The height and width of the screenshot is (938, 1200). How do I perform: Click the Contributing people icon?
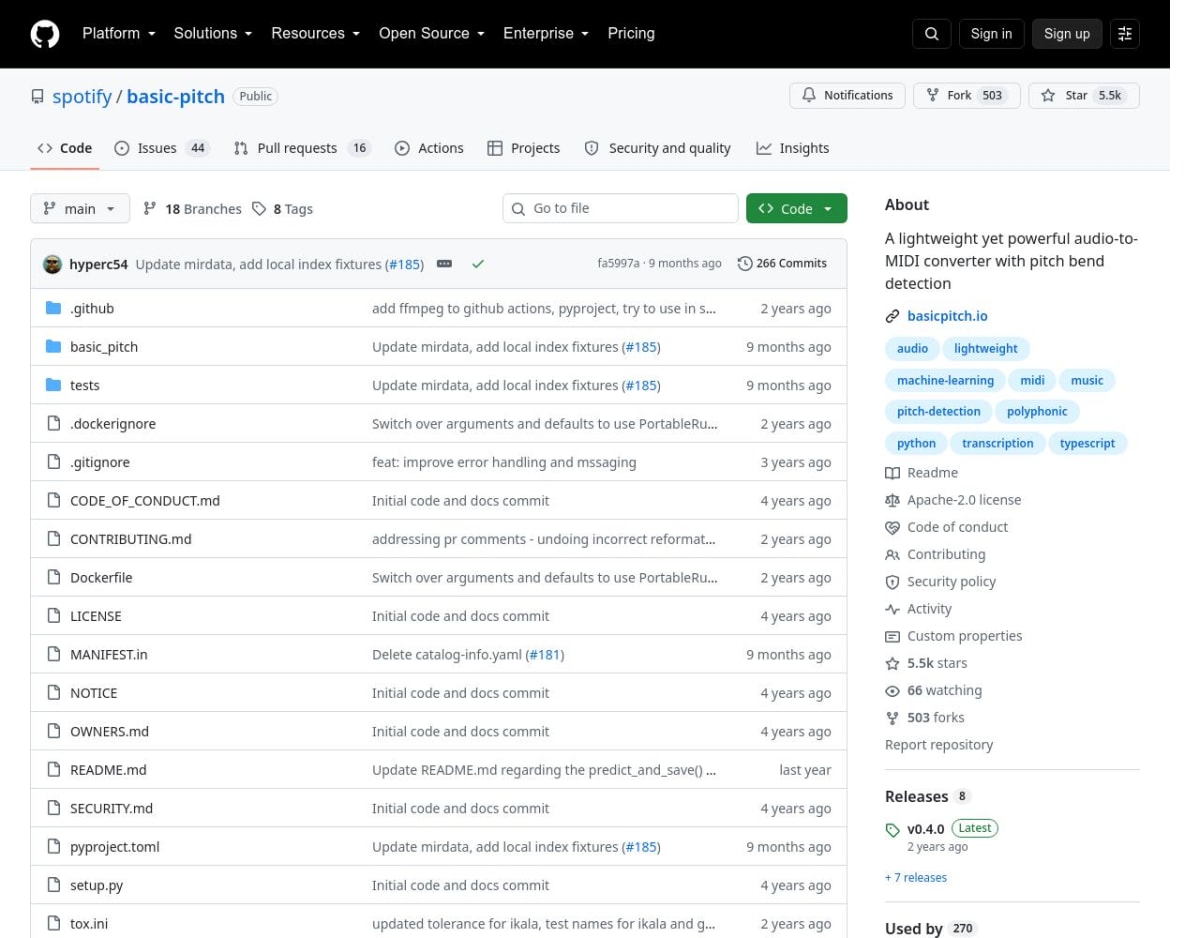892,555
